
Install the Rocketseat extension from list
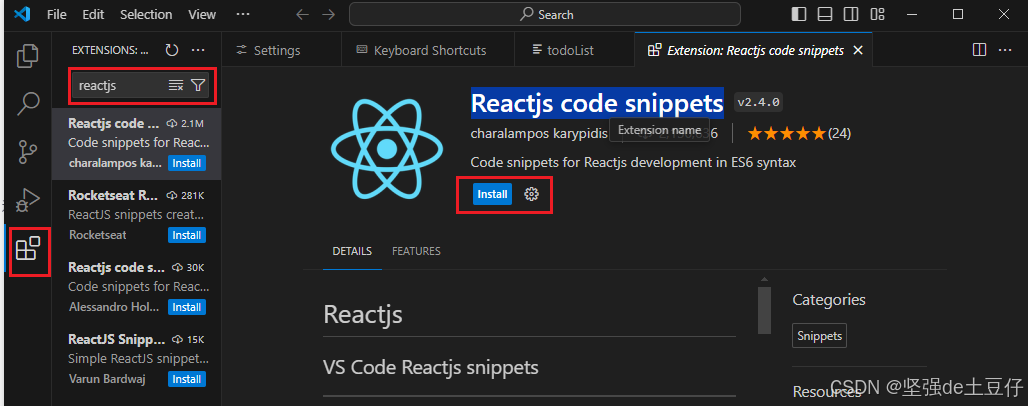point(187,235)
